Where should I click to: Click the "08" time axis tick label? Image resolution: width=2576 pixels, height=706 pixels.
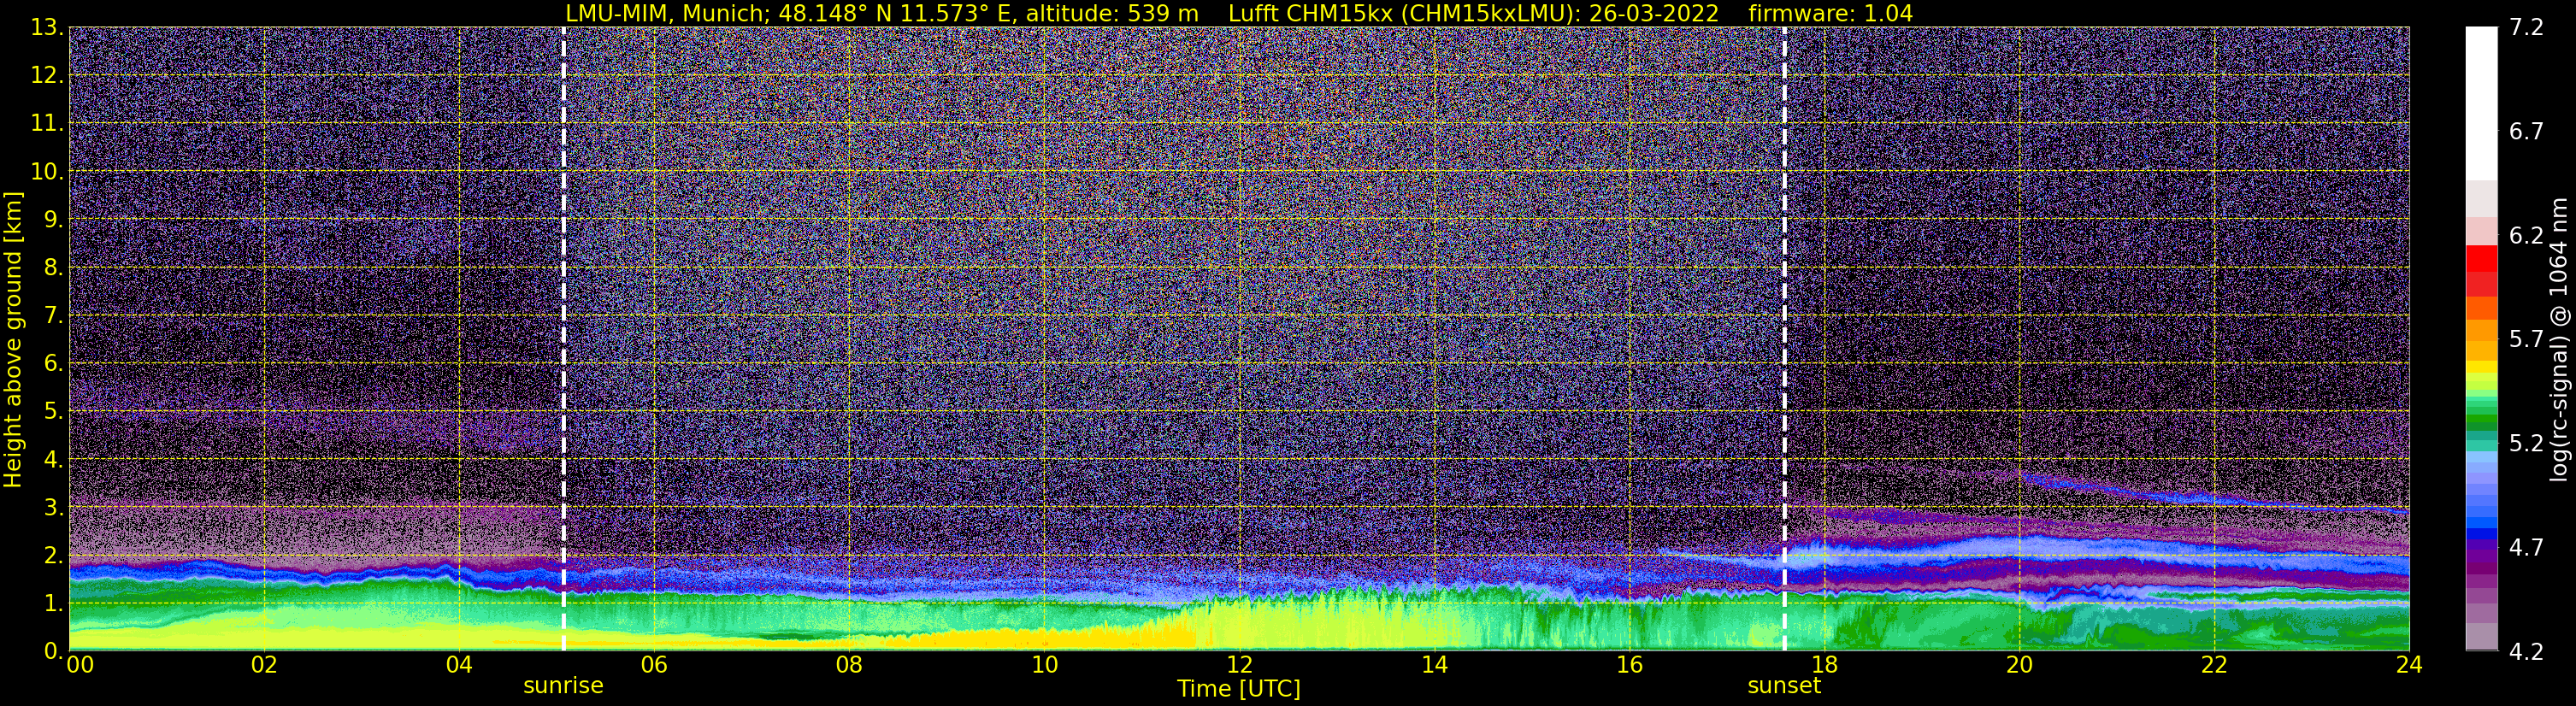coord(849,665)
